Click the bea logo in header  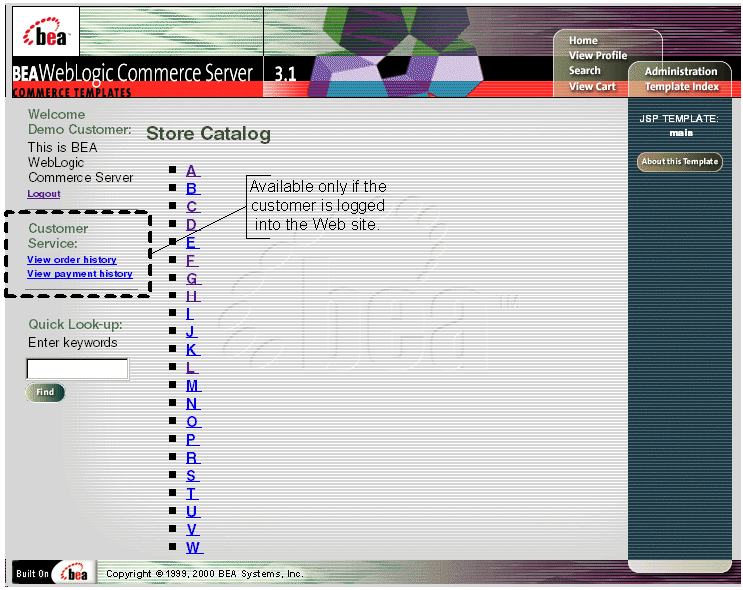(x=46, y=31)
